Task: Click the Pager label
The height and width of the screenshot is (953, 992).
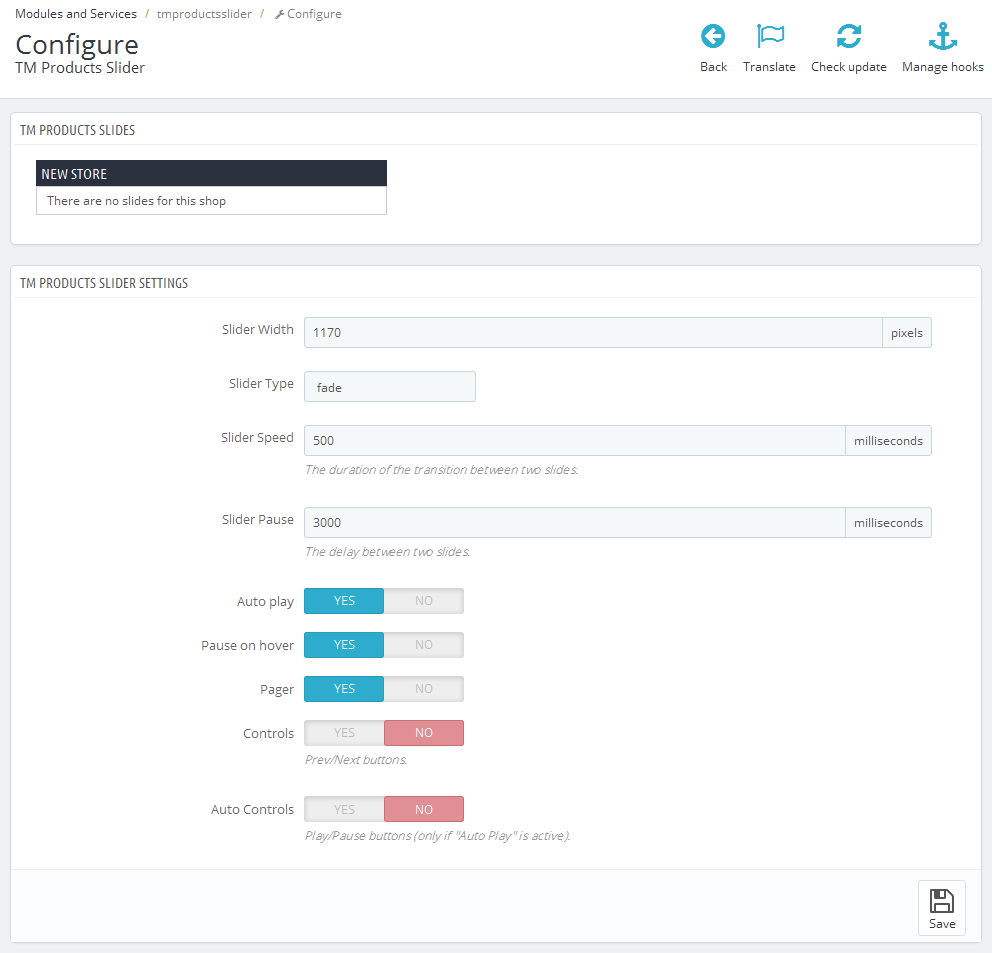Action: pyautogui.click(x=277, y=689)
